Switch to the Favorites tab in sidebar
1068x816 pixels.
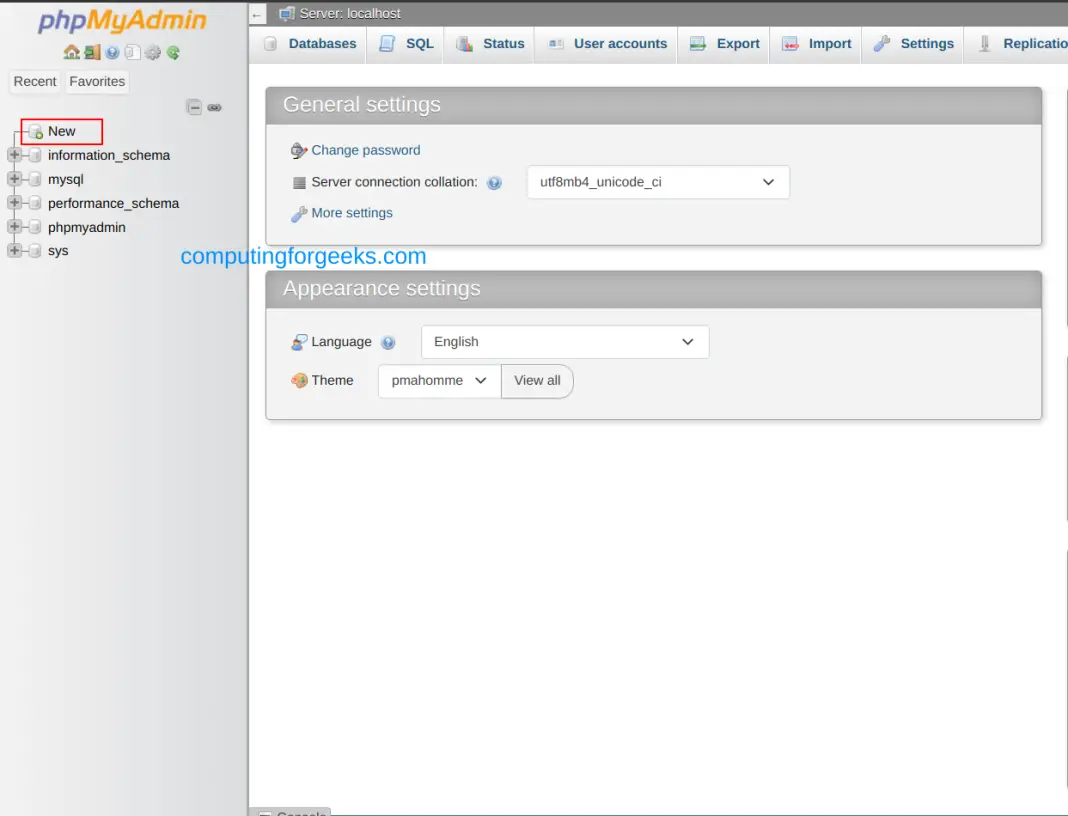point(96,81)
